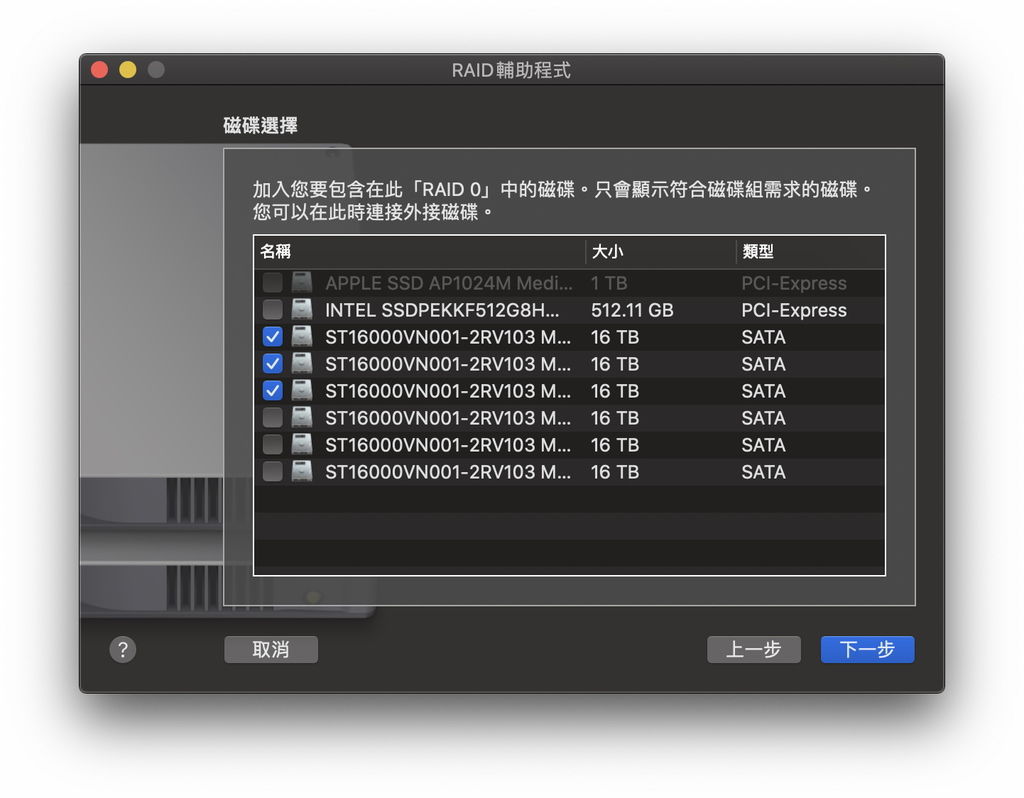Click fifth ST16000VN001 row's drive icon
1024x798 pixels.
click(302, 445)
